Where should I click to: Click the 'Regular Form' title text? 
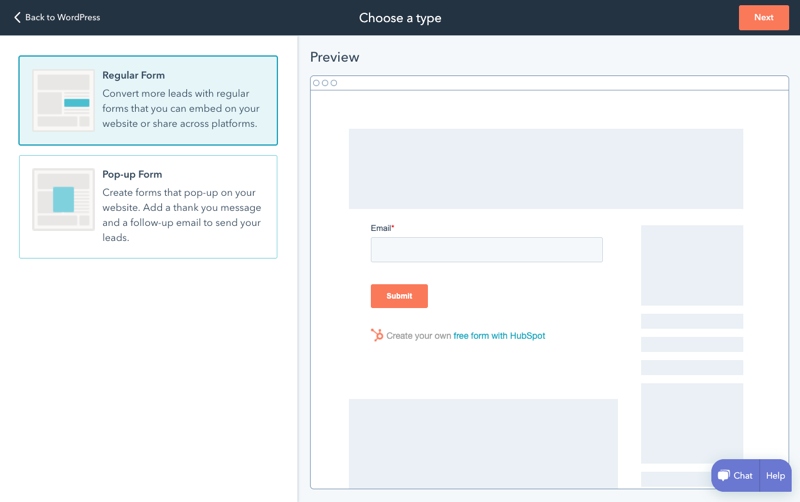134,75
